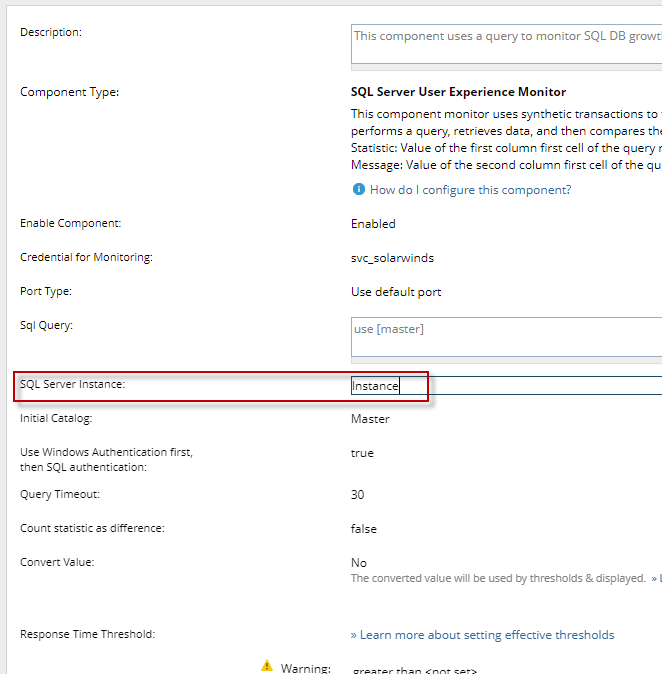Click the 'Enabled' value of Enable Component
This screenshot has width=662, height=674.
point(373,224)
